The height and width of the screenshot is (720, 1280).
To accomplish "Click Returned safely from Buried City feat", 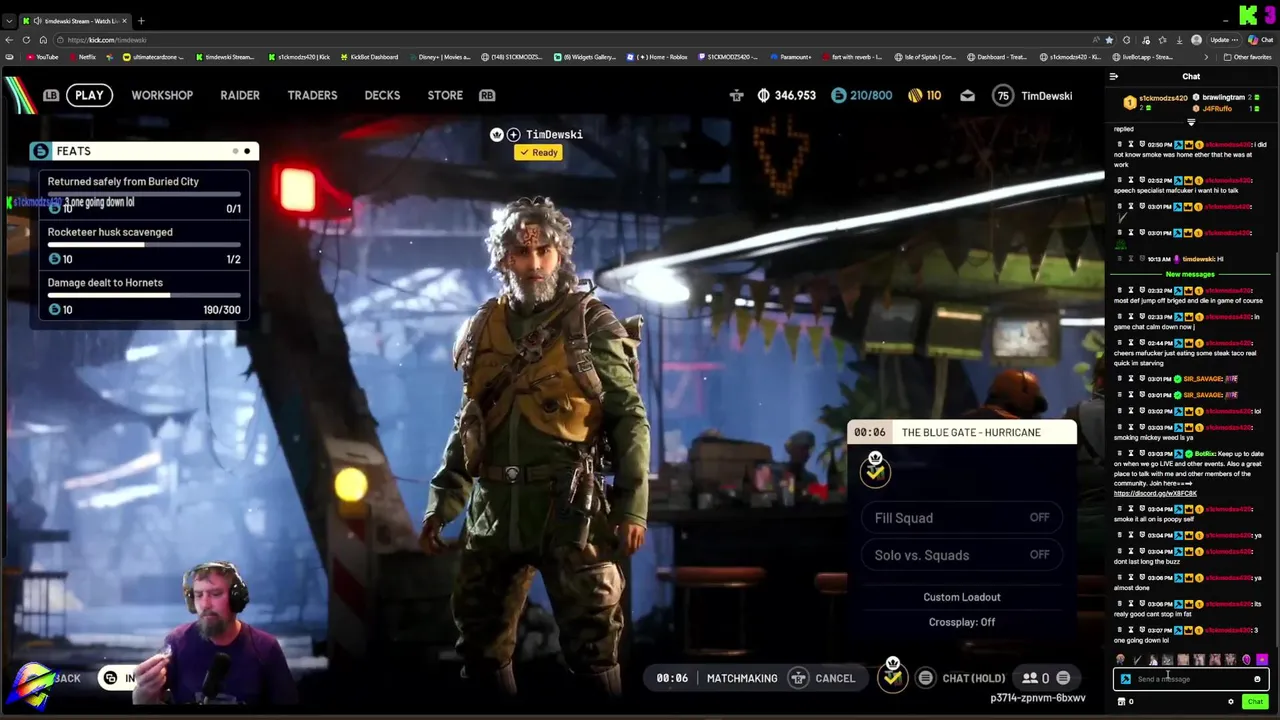I will pos(144,195).
